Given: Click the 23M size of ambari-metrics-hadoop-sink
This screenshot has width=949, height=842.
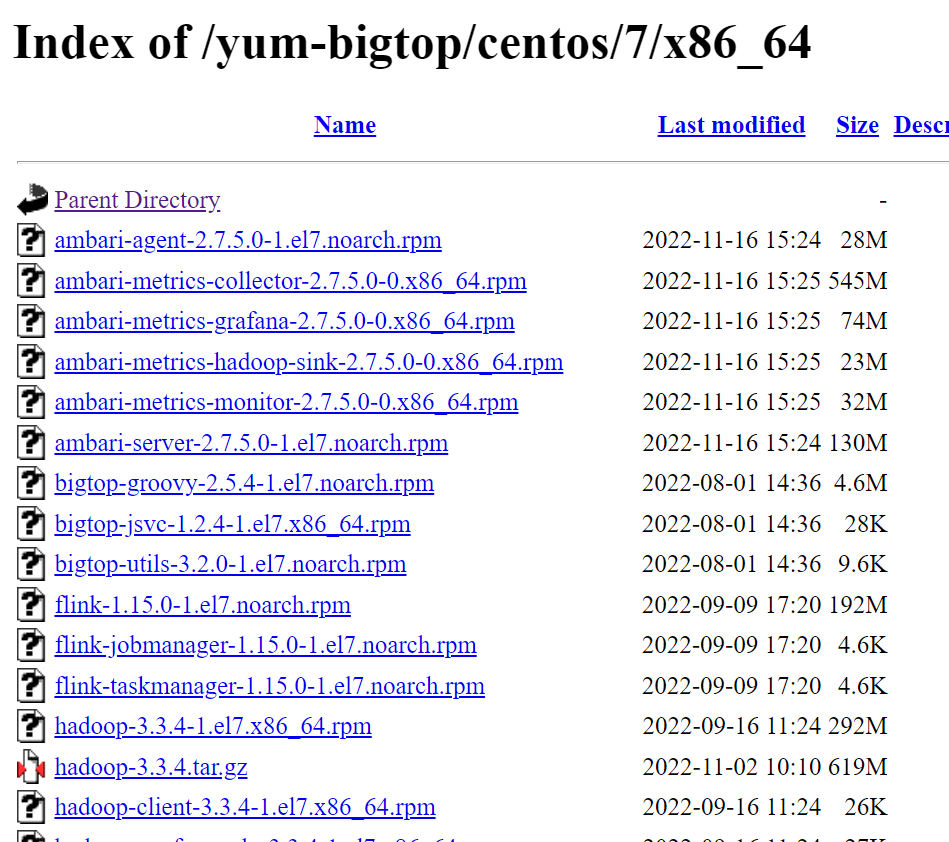Looking at the screenshot, I should (864, 362).
